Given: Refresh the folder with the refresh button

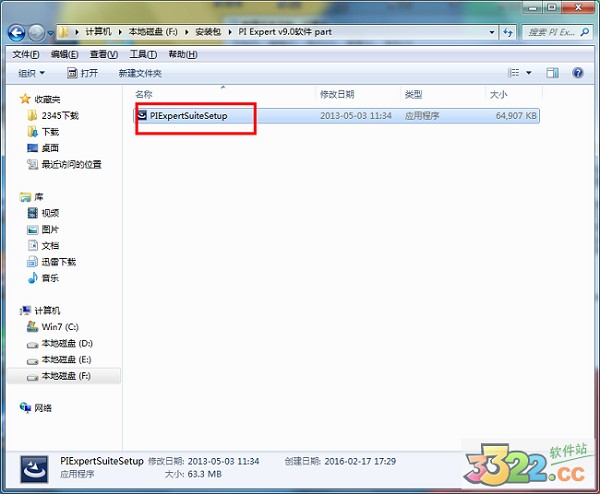Looking at the screenshot, I should (x=508, y=33).
